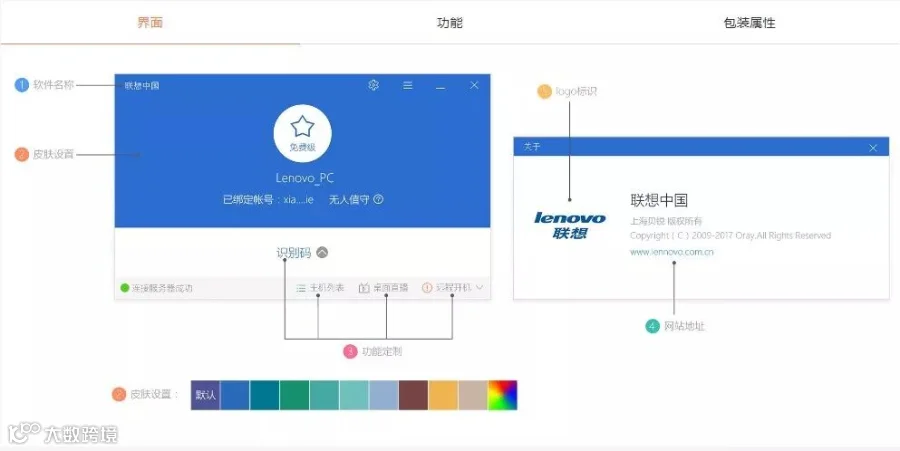Screen dimensions: 900x451
Task: Switch to the 界面 tab
Action: [150, 23]
